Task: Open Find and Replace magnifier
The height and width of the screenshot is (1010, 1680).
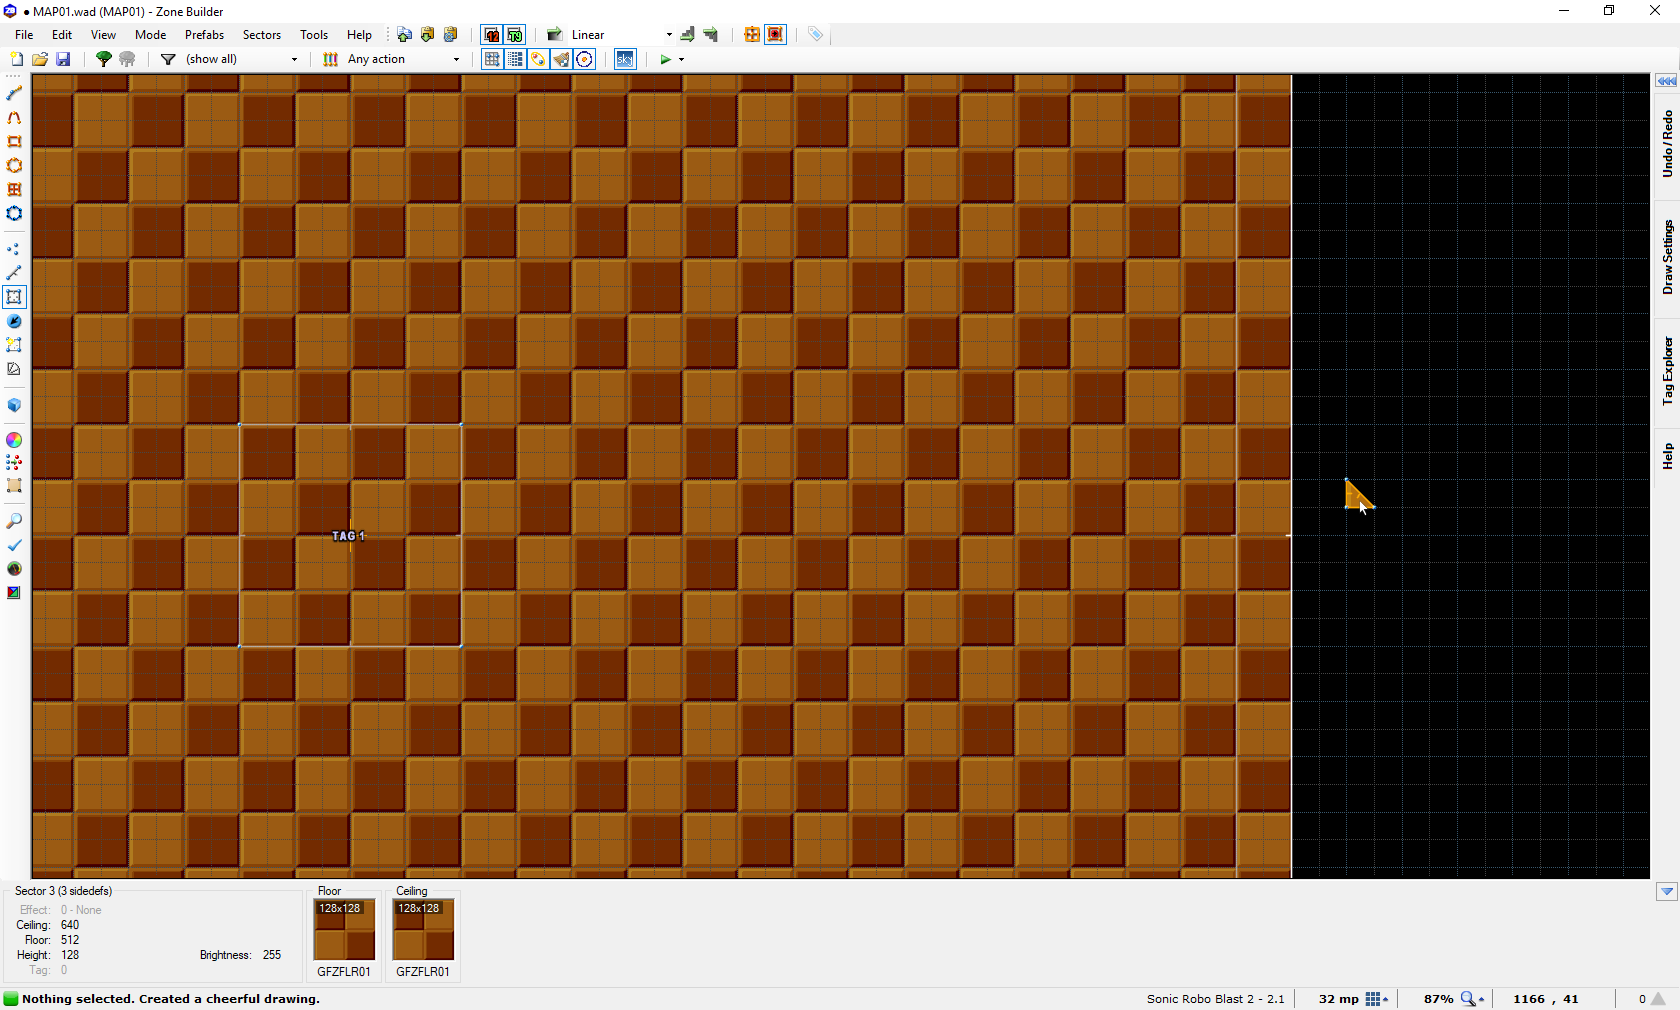Action: [14, 521]
